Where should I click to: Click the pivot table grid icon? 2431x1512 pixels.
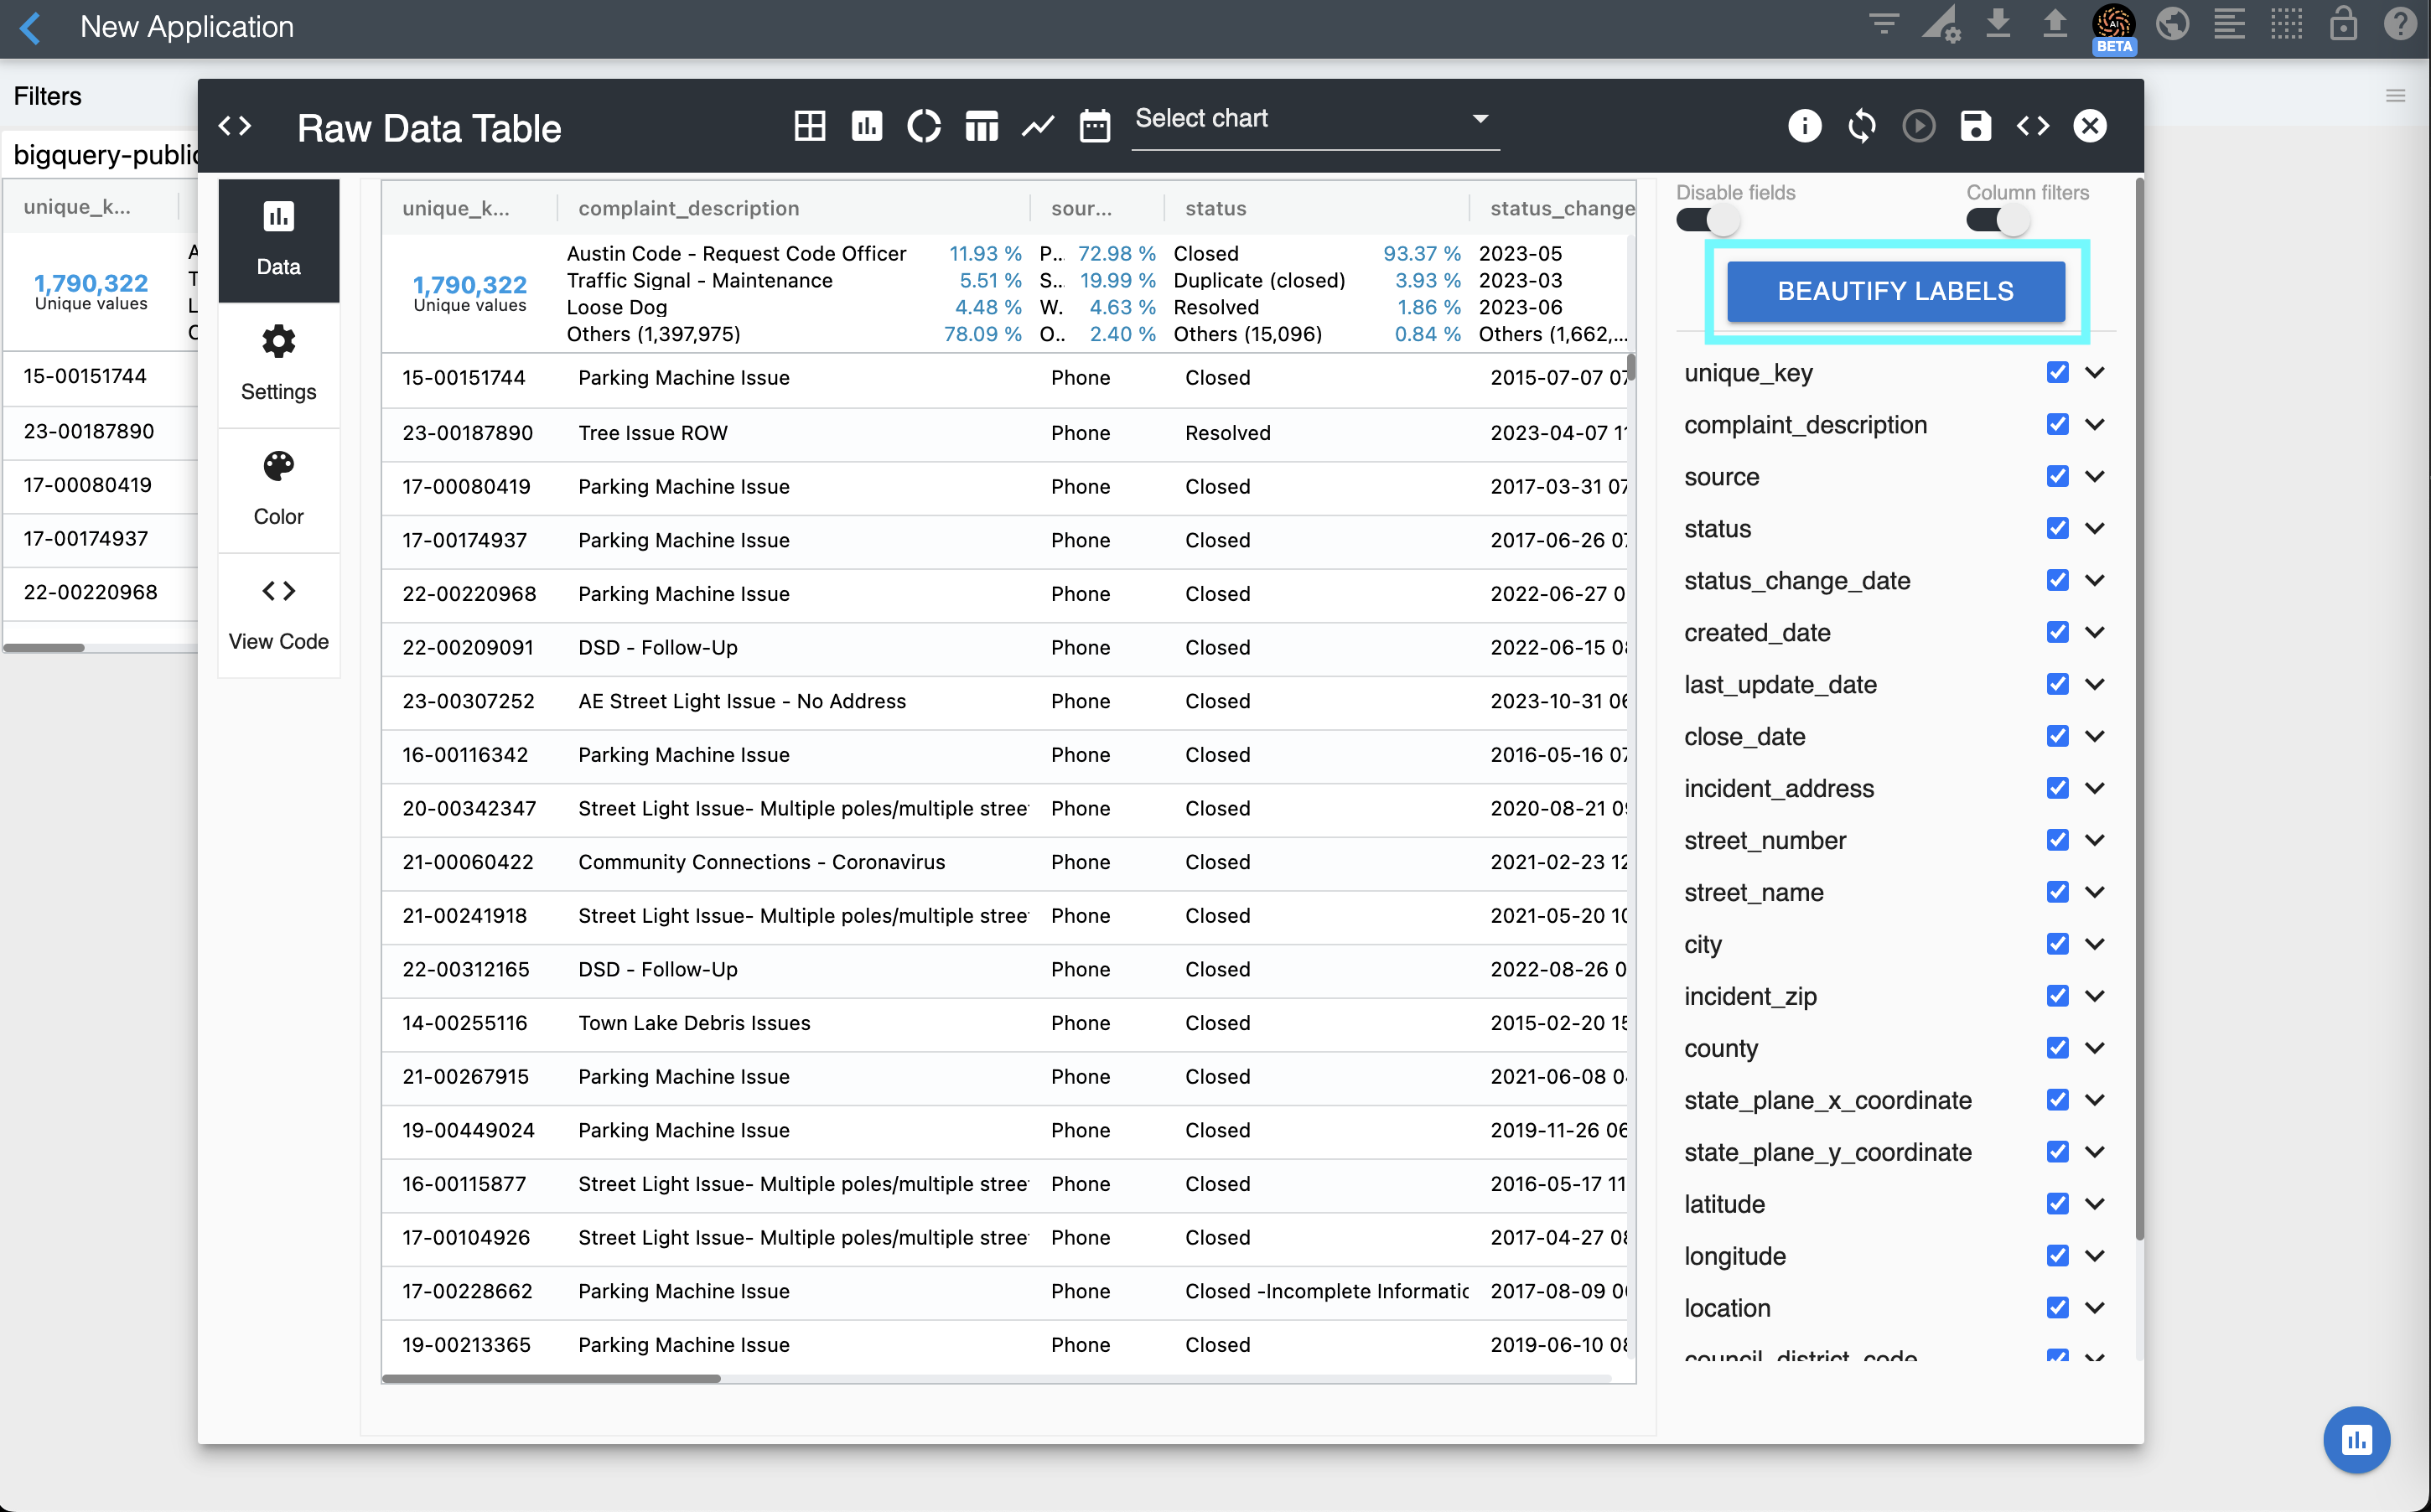coord(809,126)
